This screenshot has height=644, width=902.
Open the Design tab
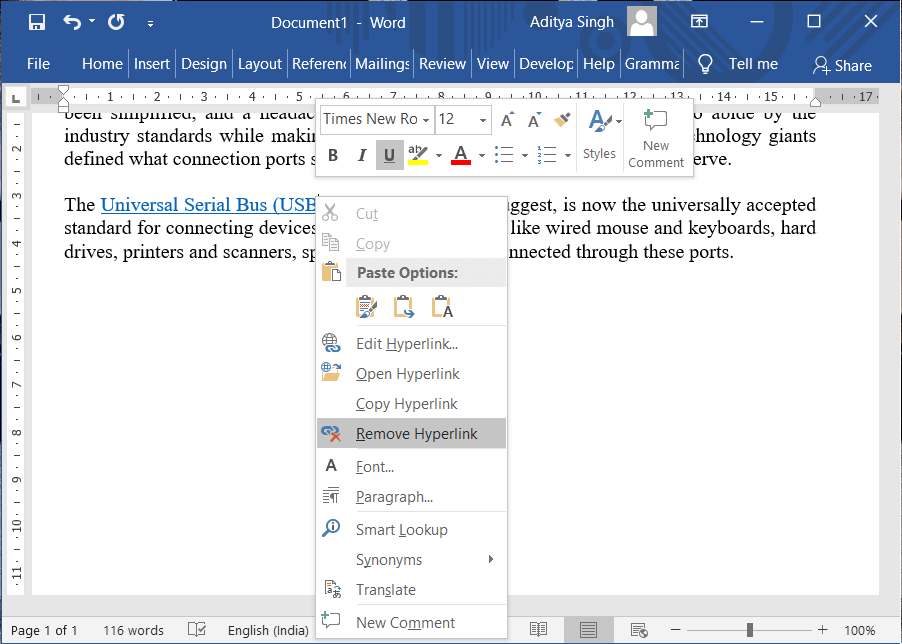tap(204, 64)
